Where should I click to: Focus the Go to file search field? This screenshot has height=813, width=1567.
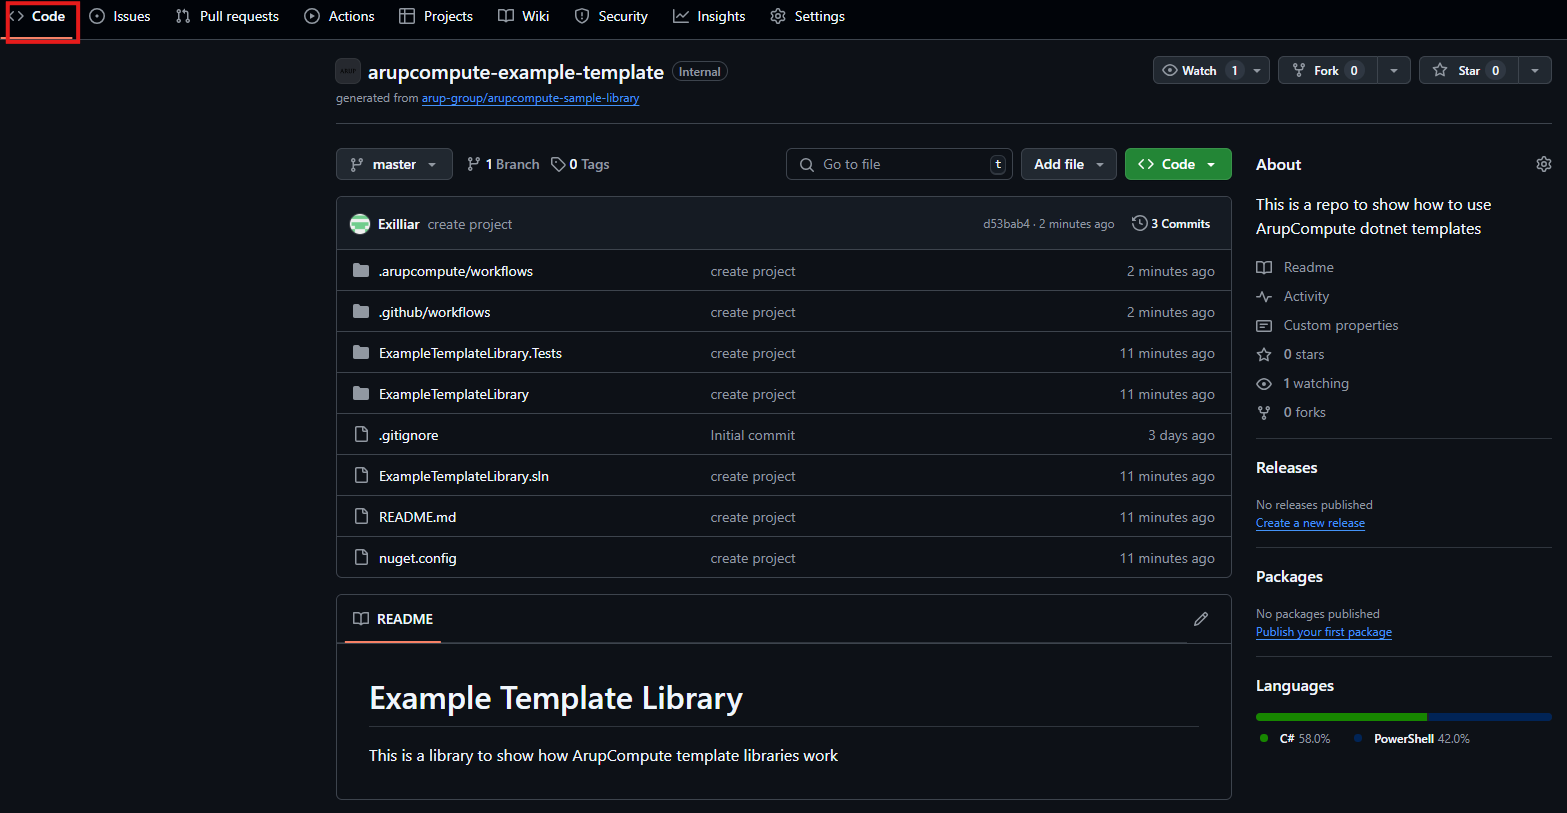point(899,164)
